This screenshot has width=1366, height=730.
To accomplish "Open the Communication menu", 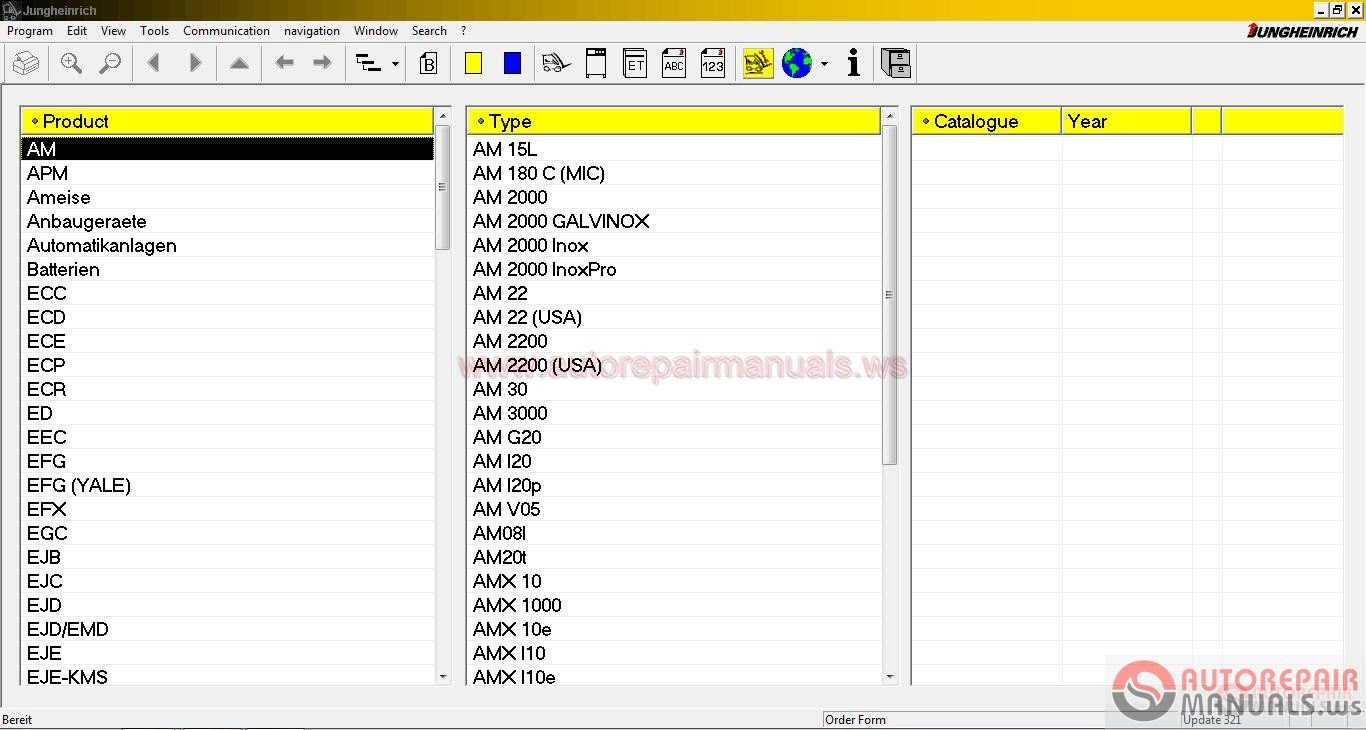I will point(227,31).
